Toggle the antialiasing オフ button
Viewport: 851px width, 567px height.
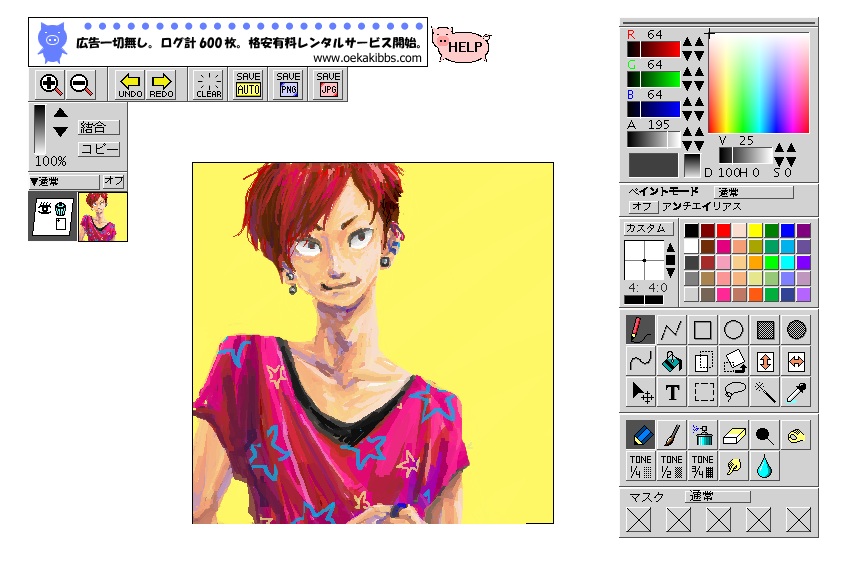coord(642,206)
